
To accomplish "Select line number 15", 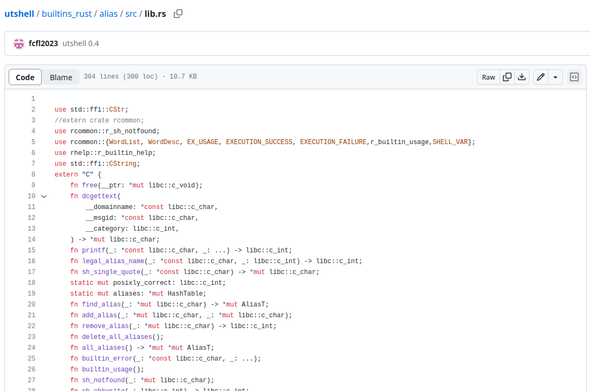I will coord(31,250).
